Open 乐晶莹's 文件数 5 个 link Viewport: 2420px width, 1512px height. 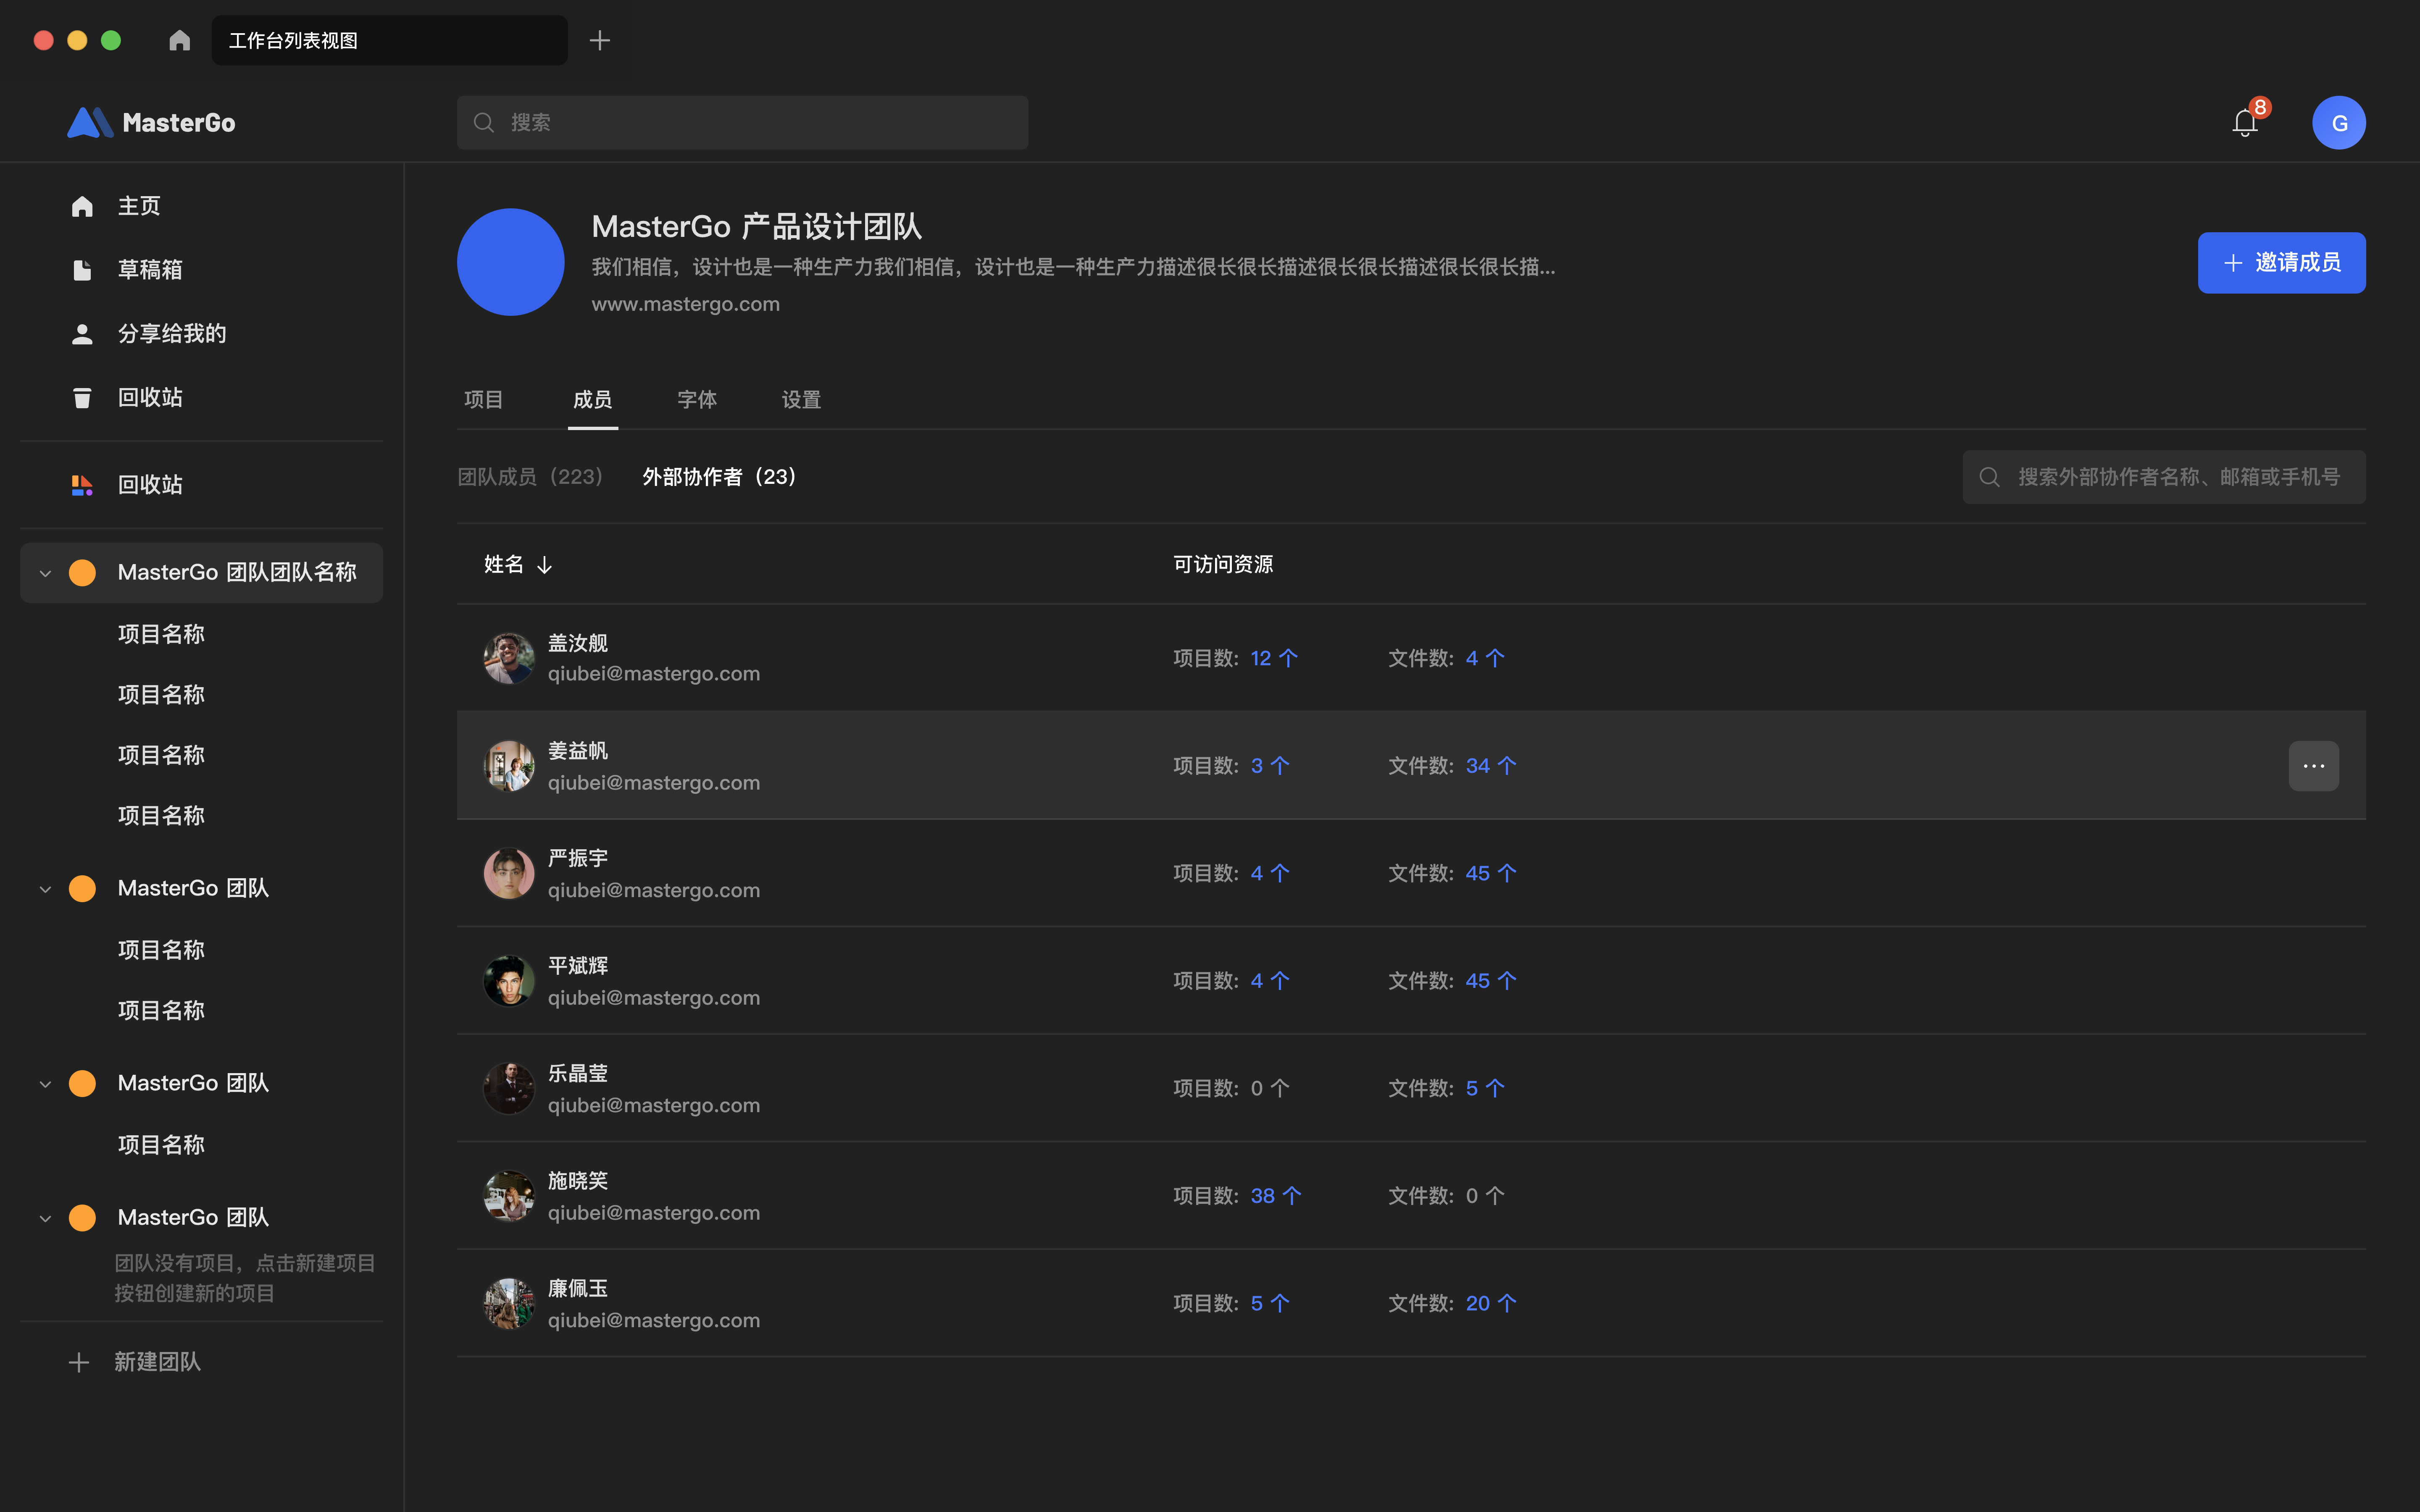pyautogui.click(x=1485, y=1088)
